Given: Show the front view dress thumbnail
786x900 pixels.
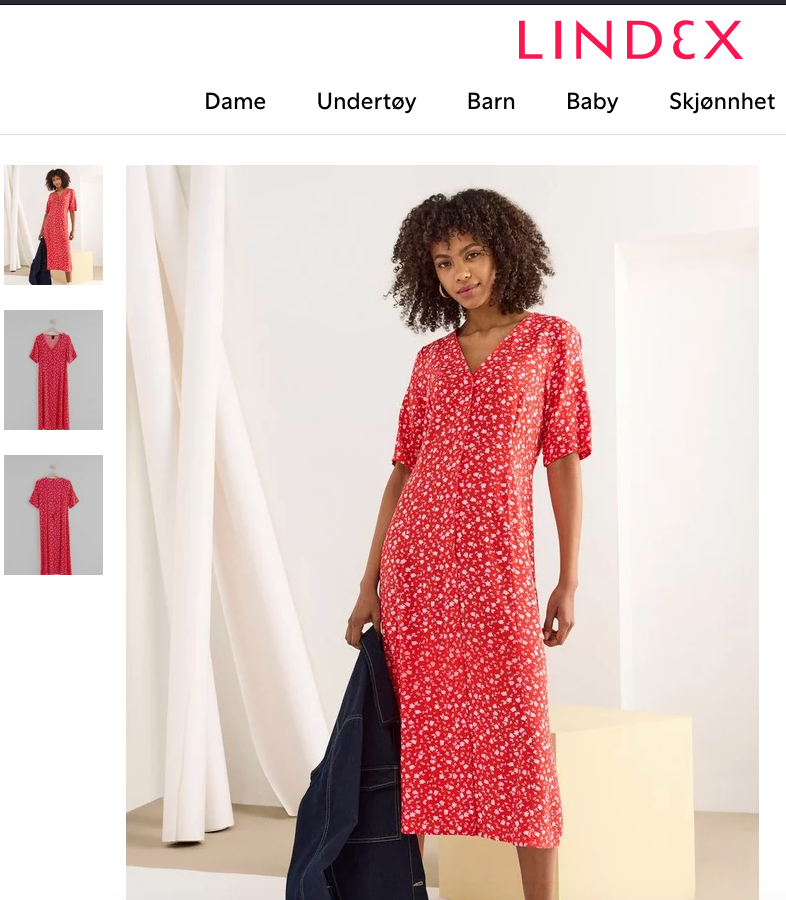Looking at the screenshot, I should tap(53, 370).
